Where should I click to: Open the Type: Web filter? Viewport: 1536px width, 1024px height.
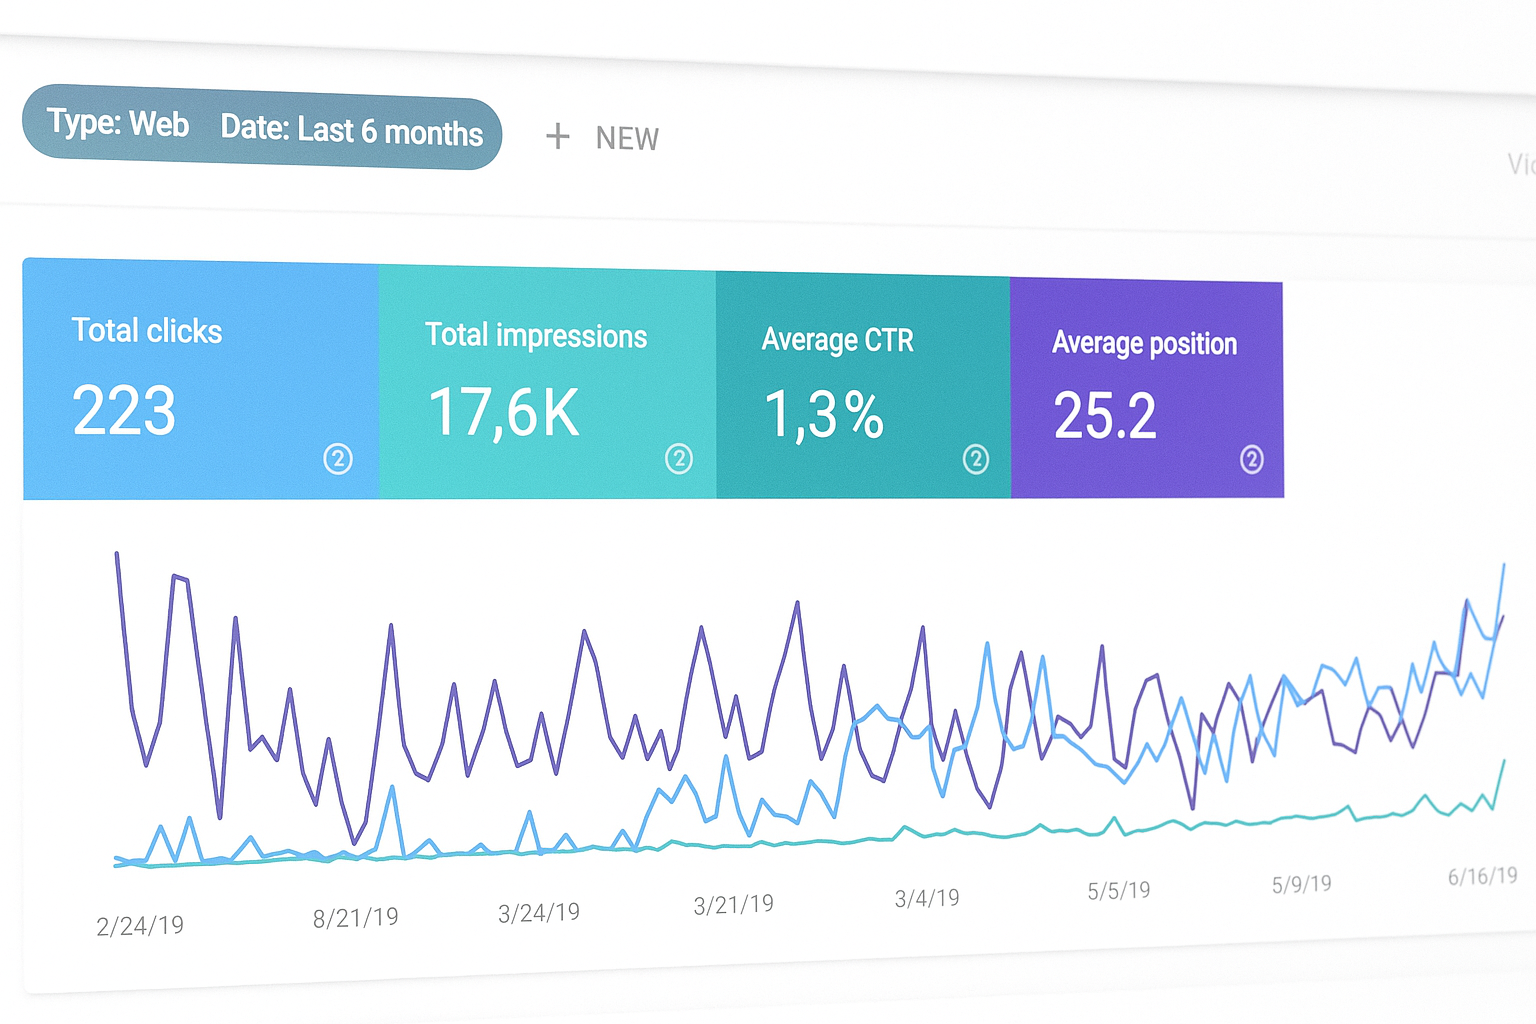118,124
